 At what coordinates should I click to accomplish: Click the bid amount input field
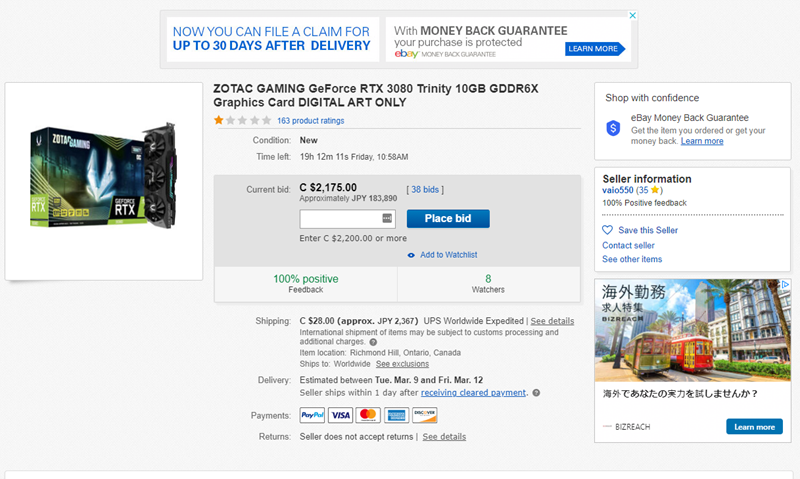tap(347, 219)
